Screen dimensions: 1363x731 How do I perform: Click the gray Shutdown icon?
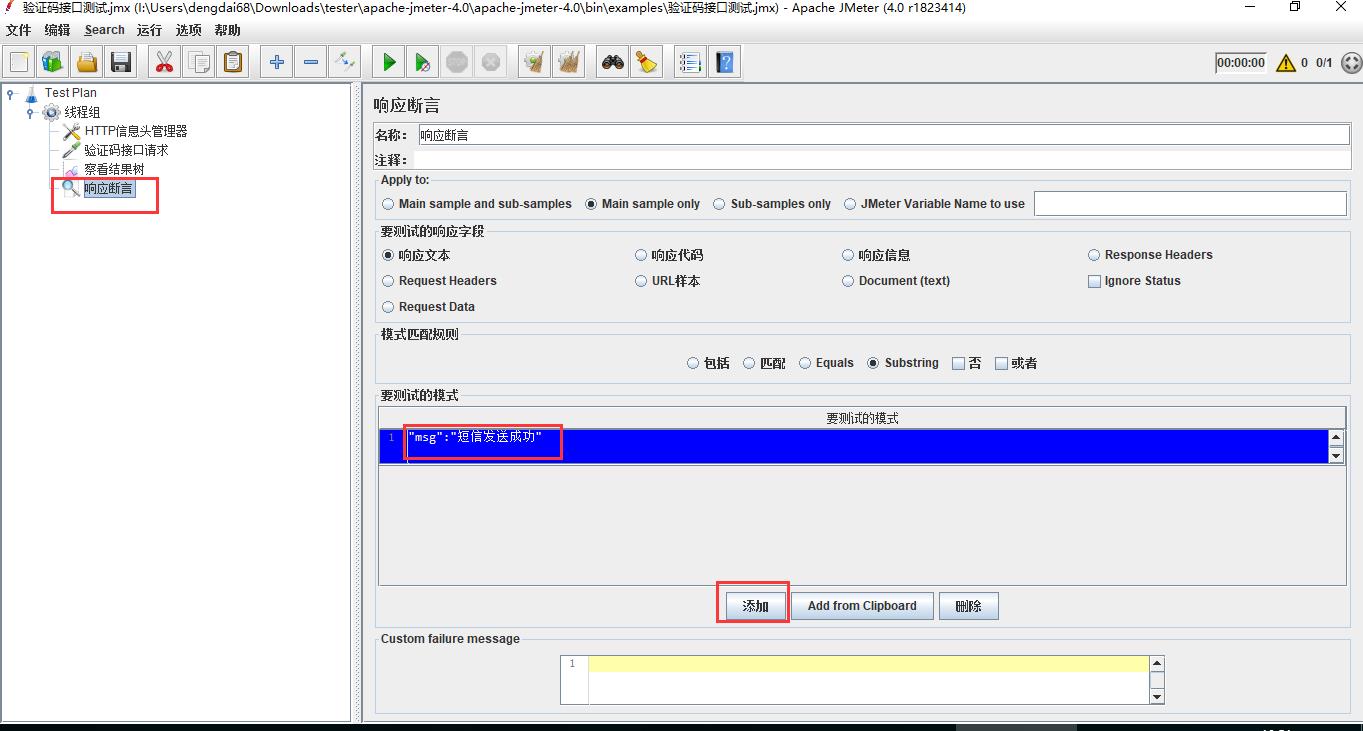click(491, 62)
